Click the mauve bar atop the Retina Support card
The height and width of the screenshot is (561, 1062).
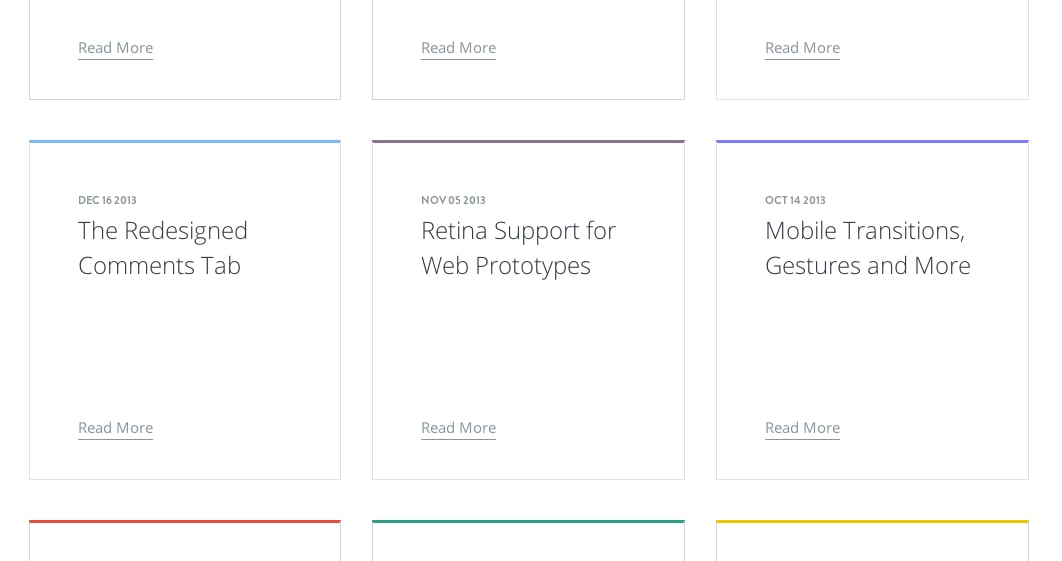528,142
